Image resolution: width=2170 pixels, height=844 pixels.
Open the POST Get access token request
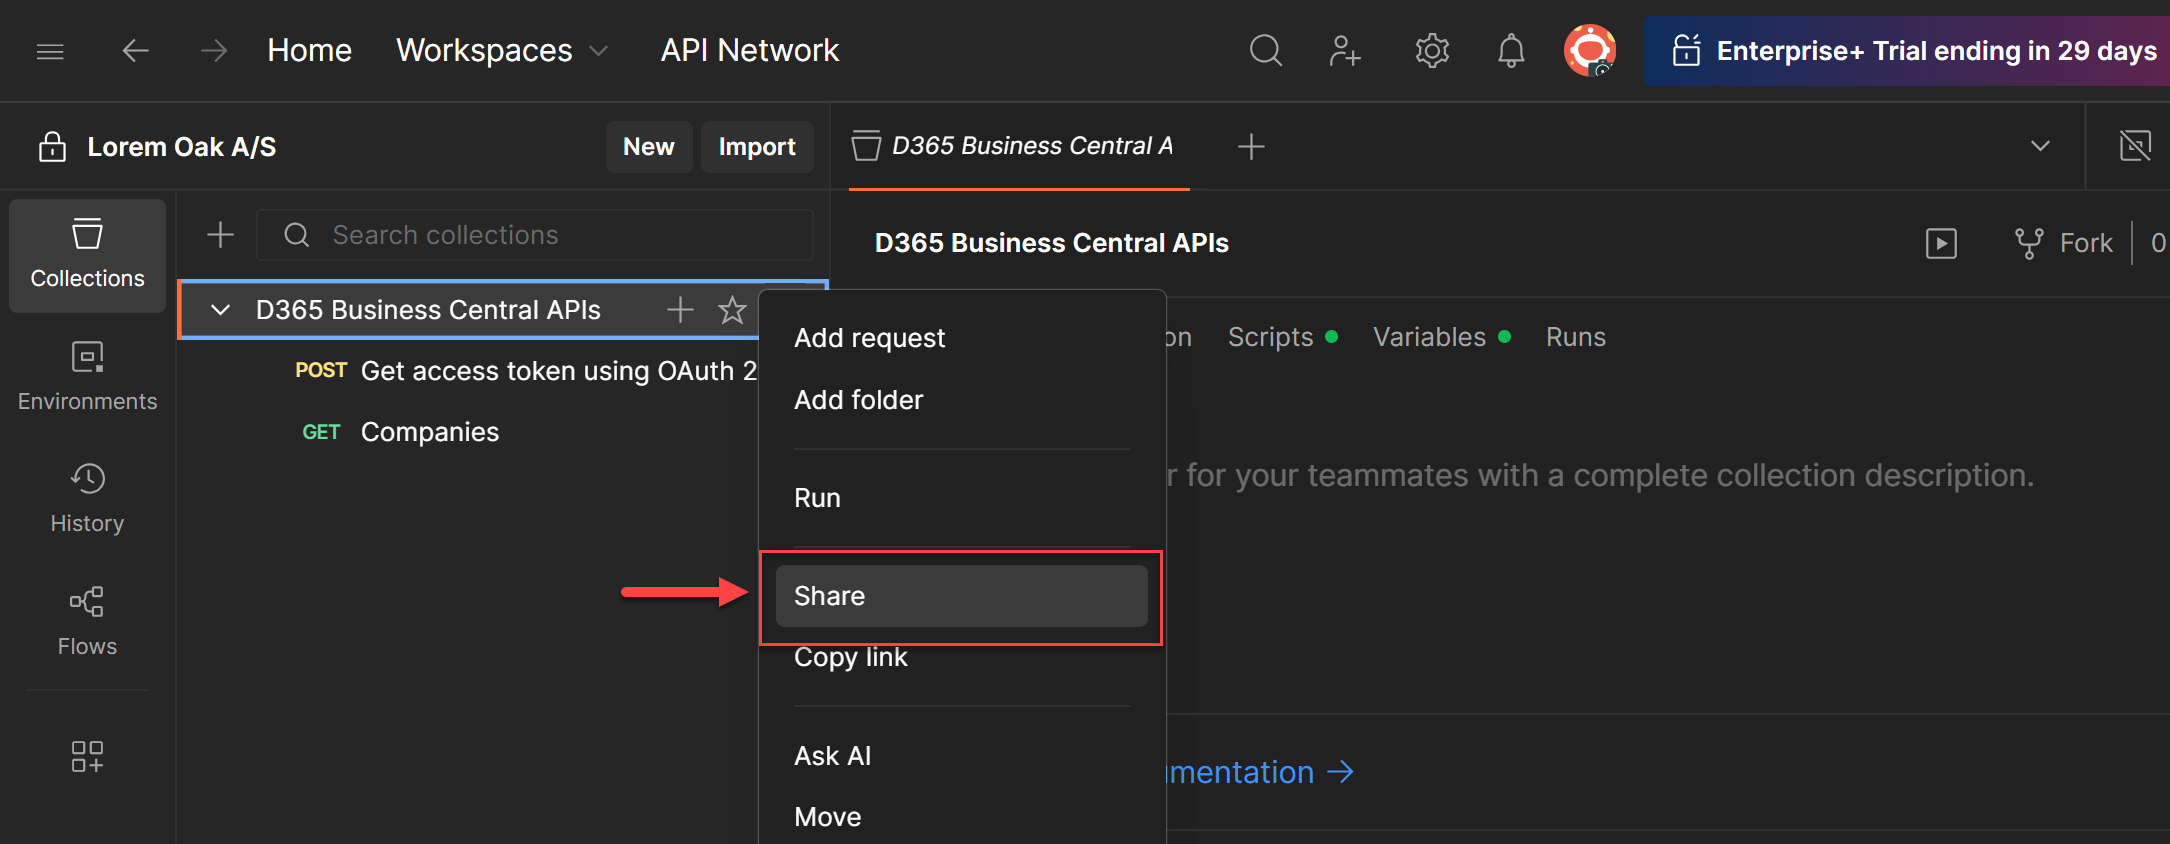pos(526,371)
